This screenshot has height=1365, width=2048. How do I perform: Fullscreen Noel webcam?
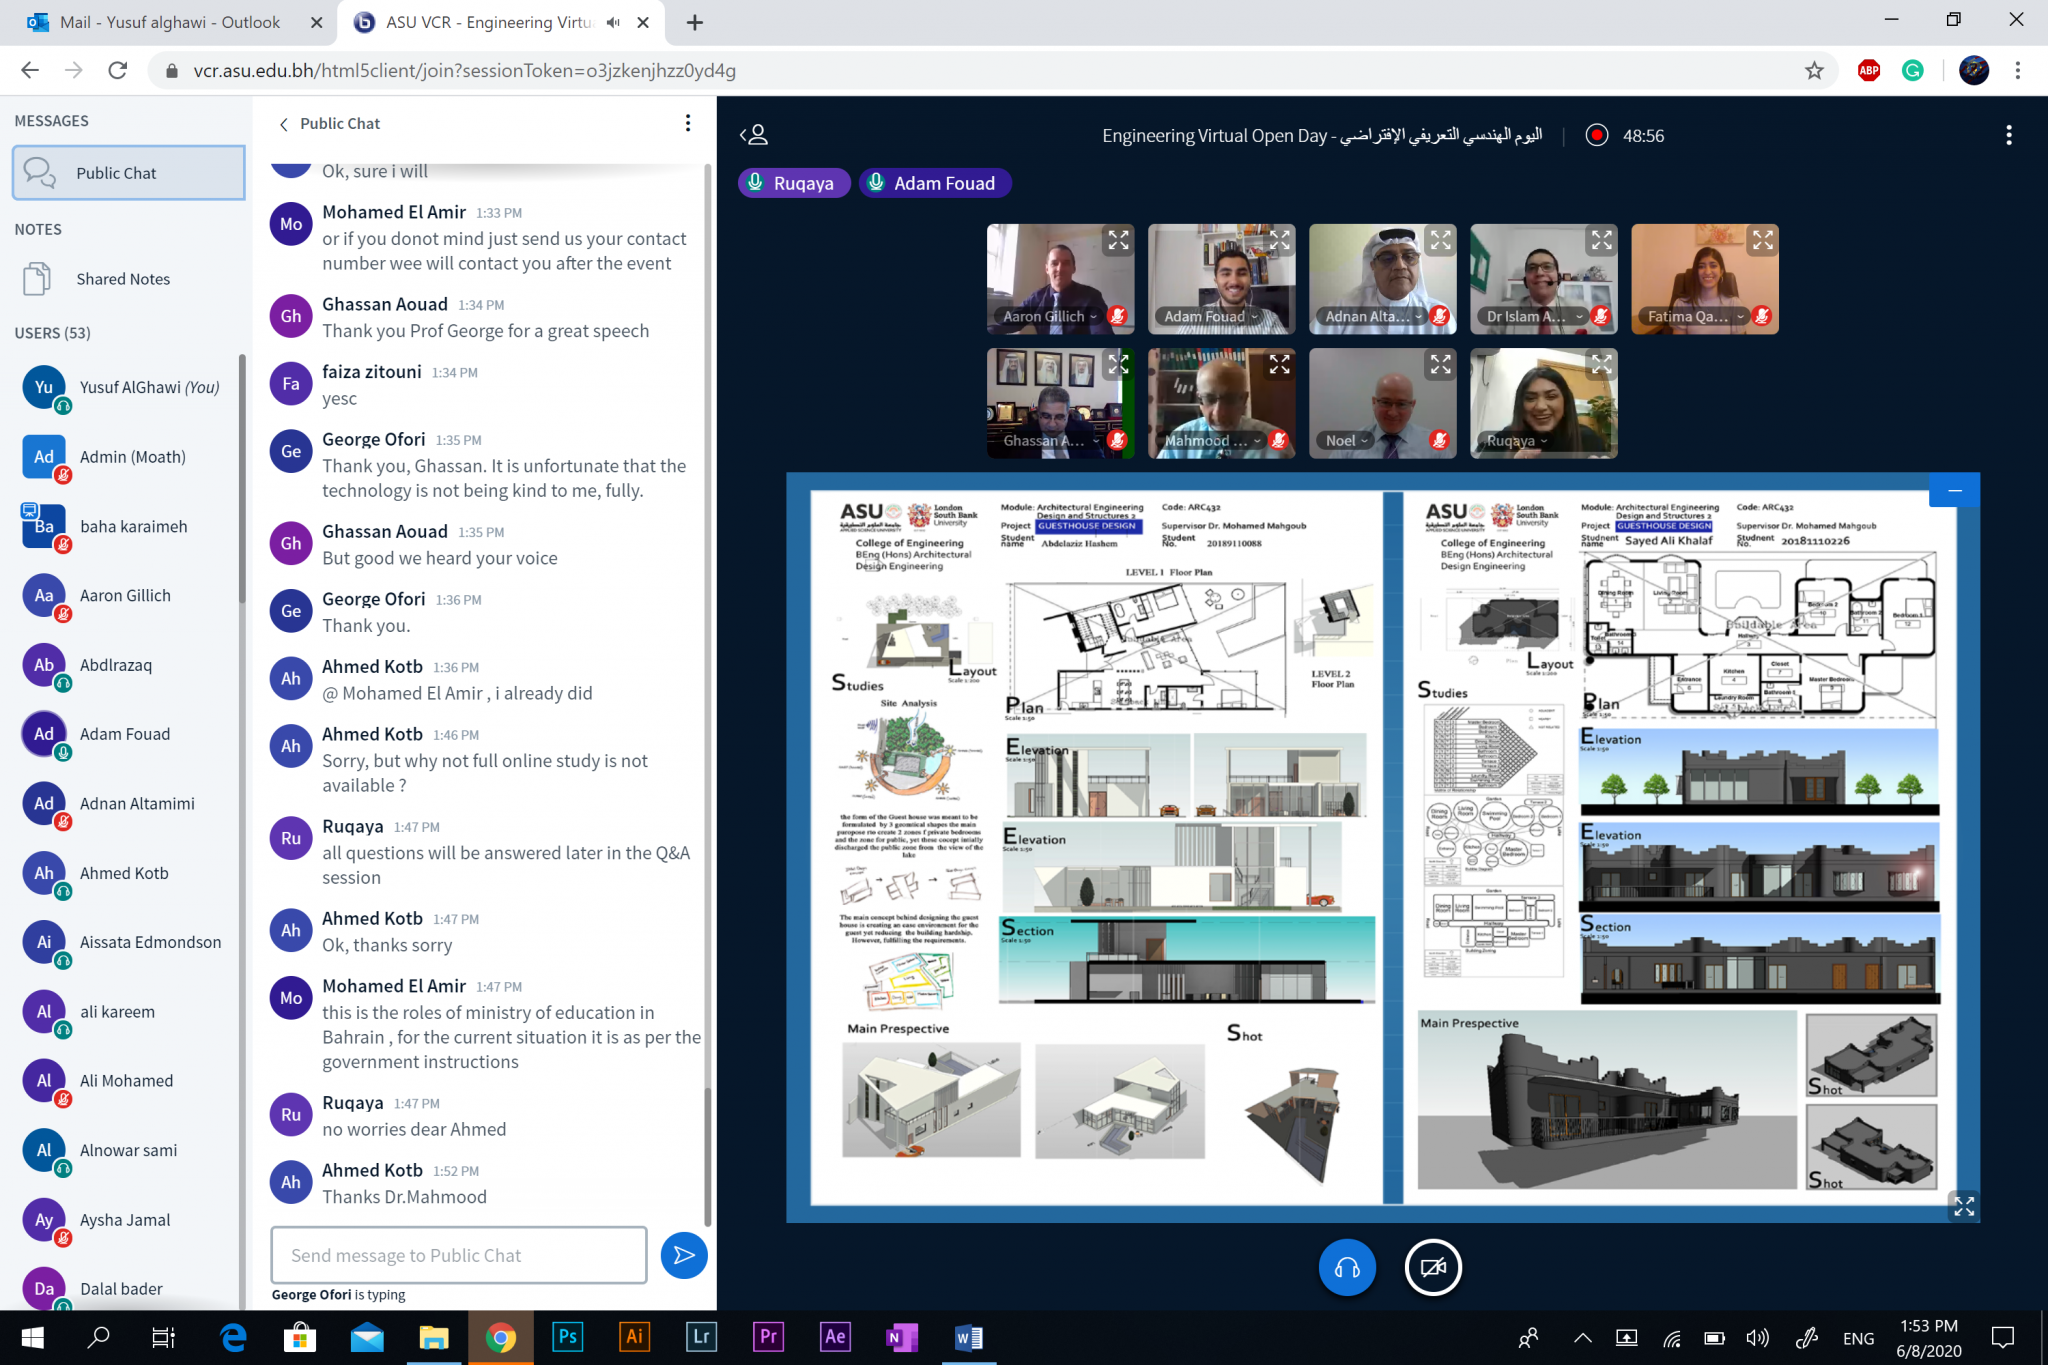tap(1440, 365)
